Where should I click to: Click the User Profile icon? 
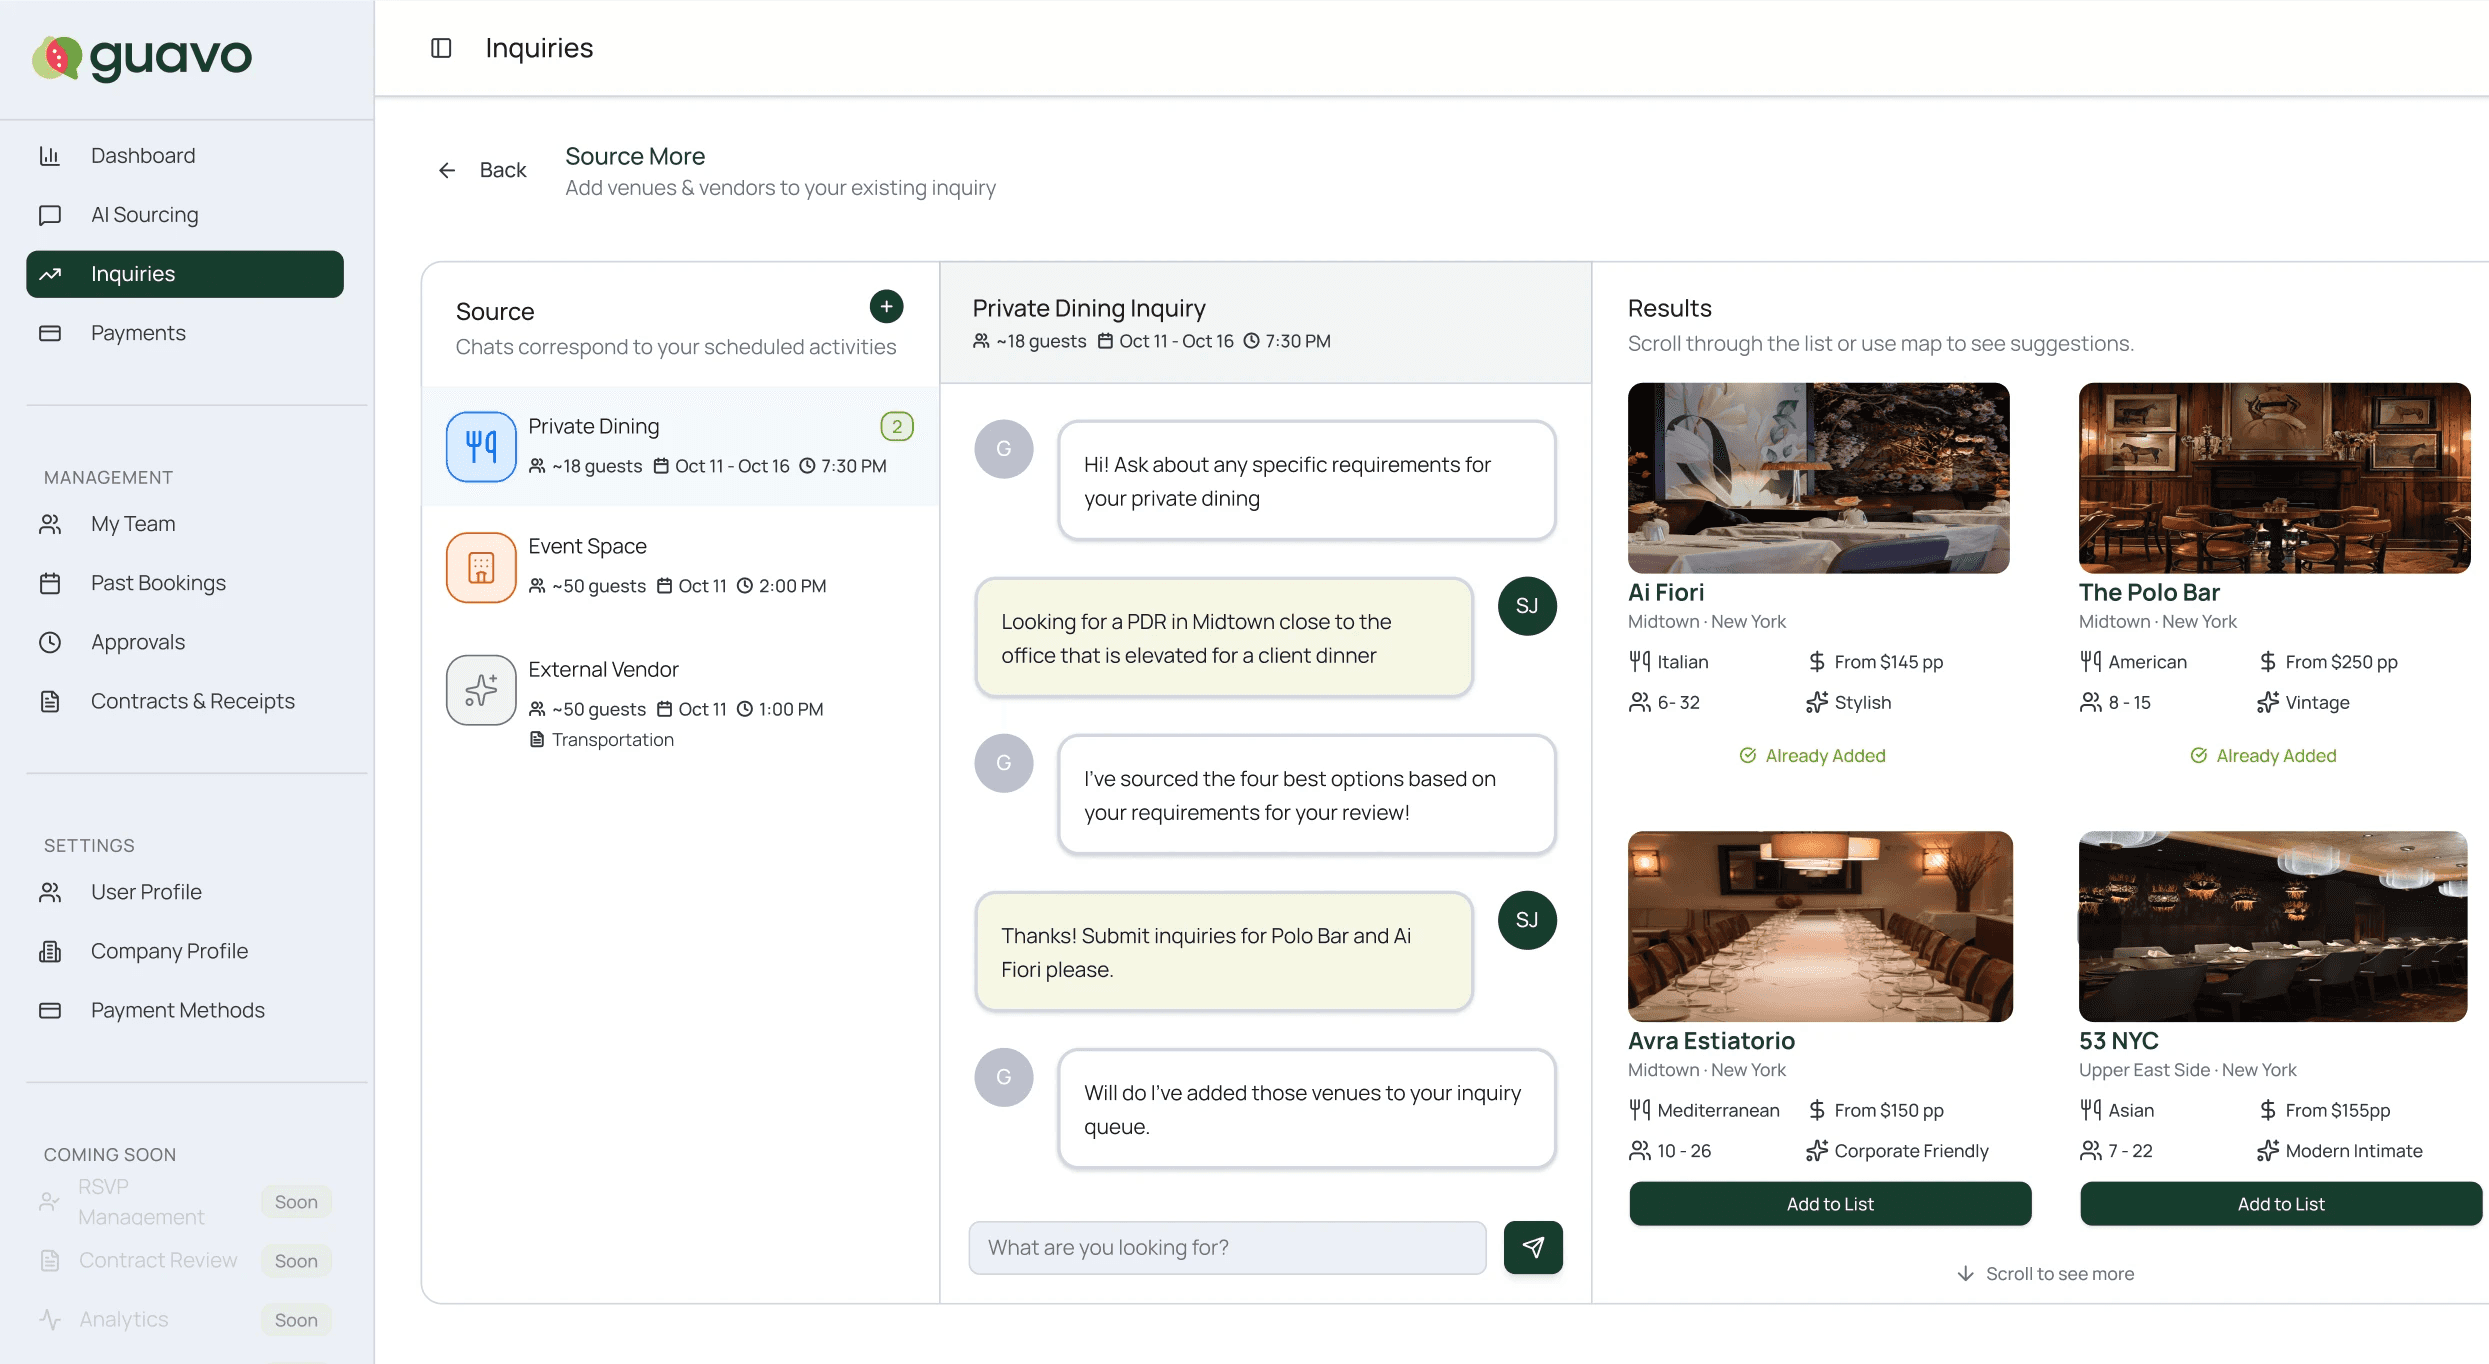pos(50,892)
